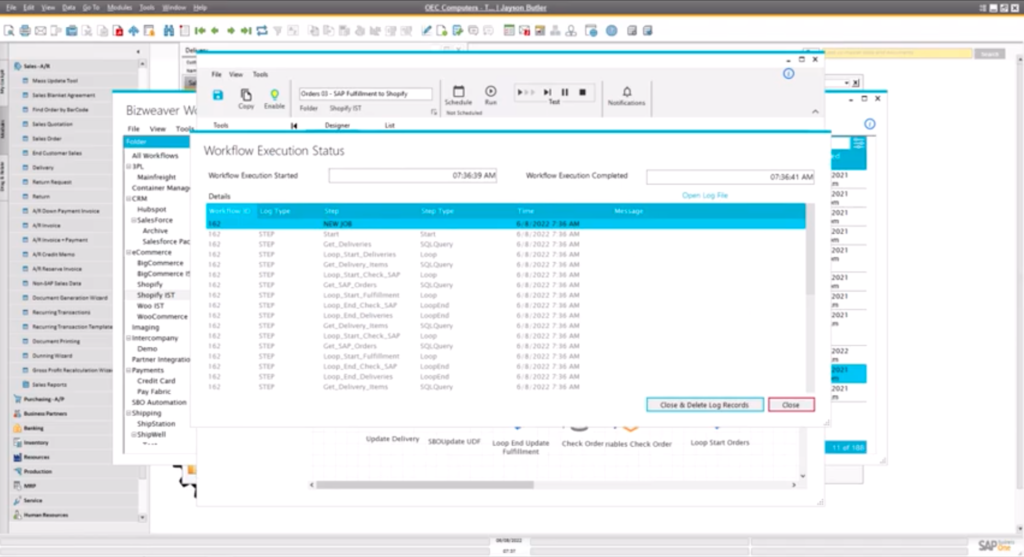
Task: Go to the previous record arrow
Action: coord(215,31)
